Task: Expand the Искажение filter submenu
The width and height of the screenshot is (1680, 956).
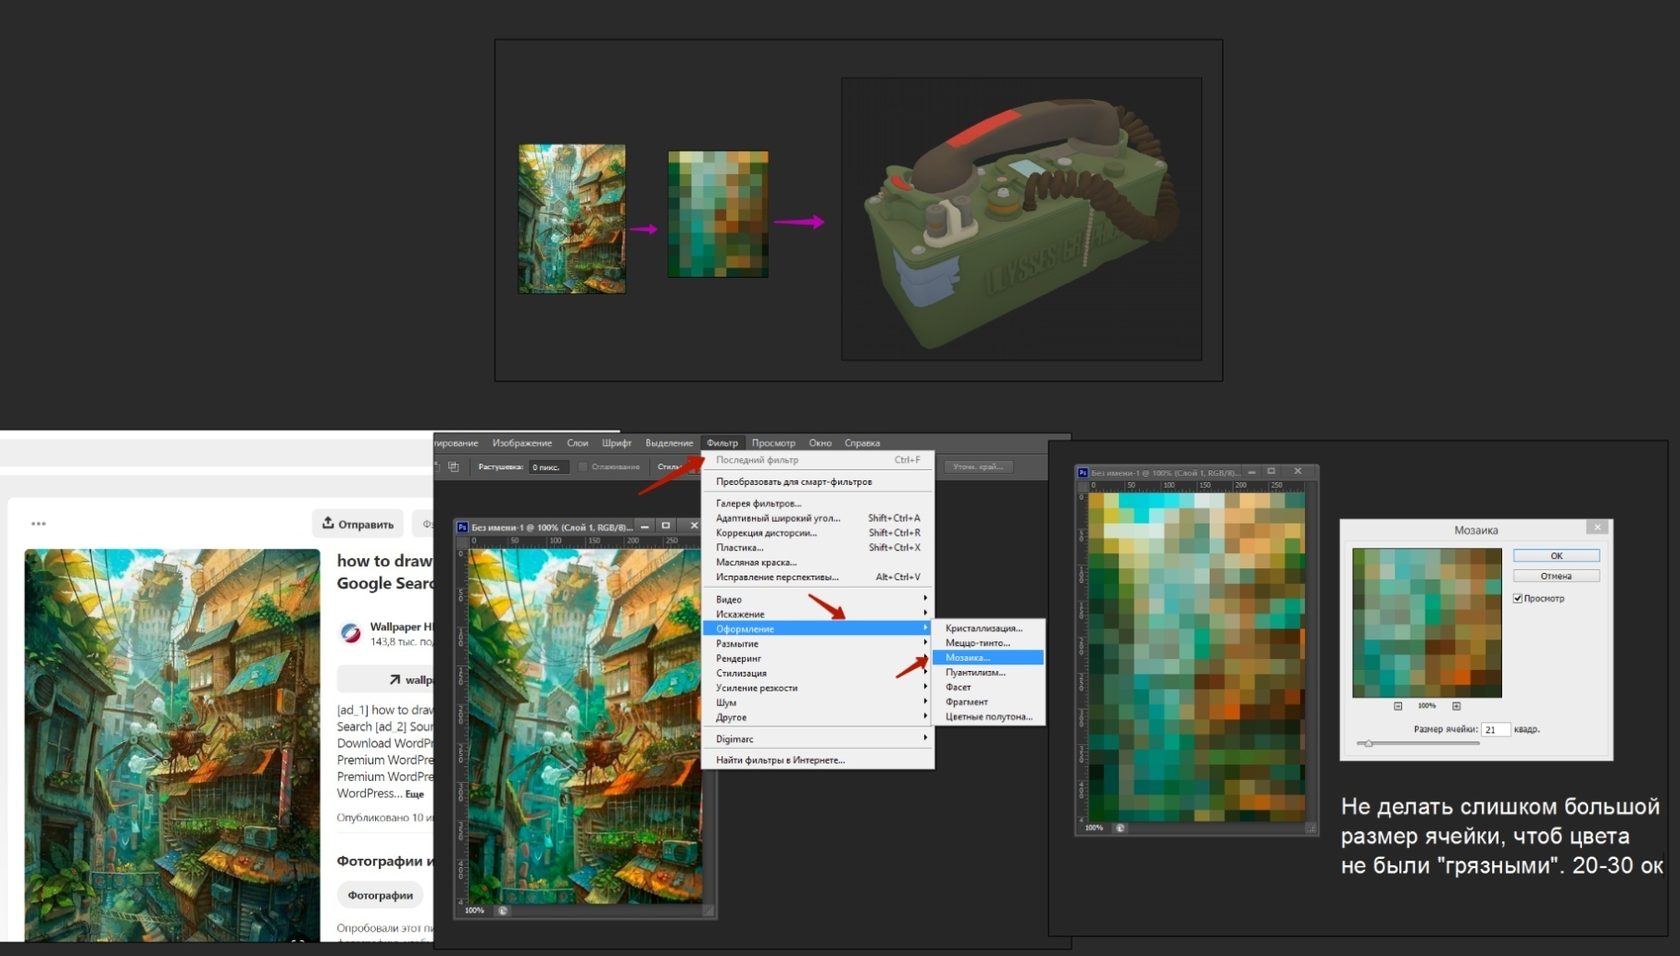Action: [818, 614]
